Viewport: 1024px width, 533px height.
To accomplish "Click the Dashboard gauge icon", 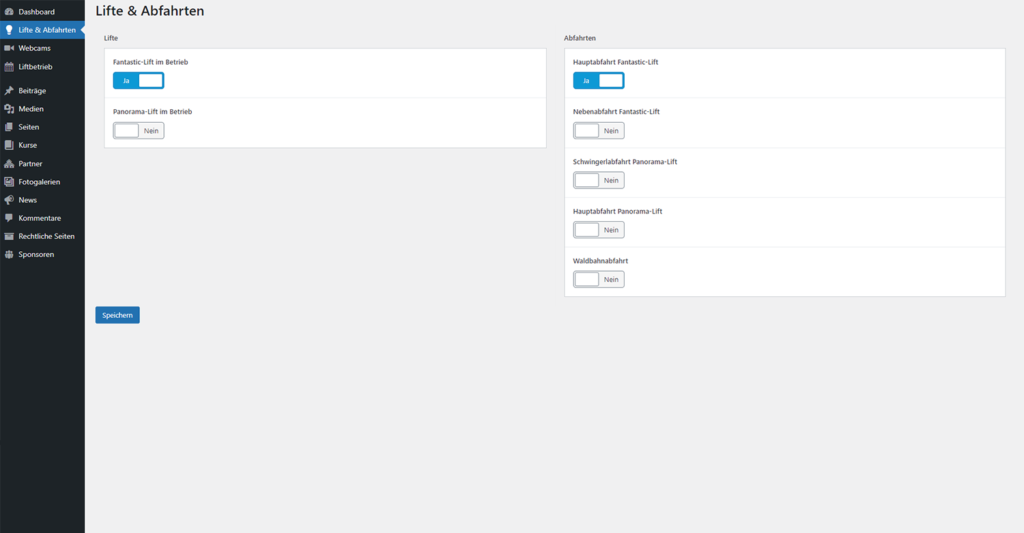I will [9, 12].
